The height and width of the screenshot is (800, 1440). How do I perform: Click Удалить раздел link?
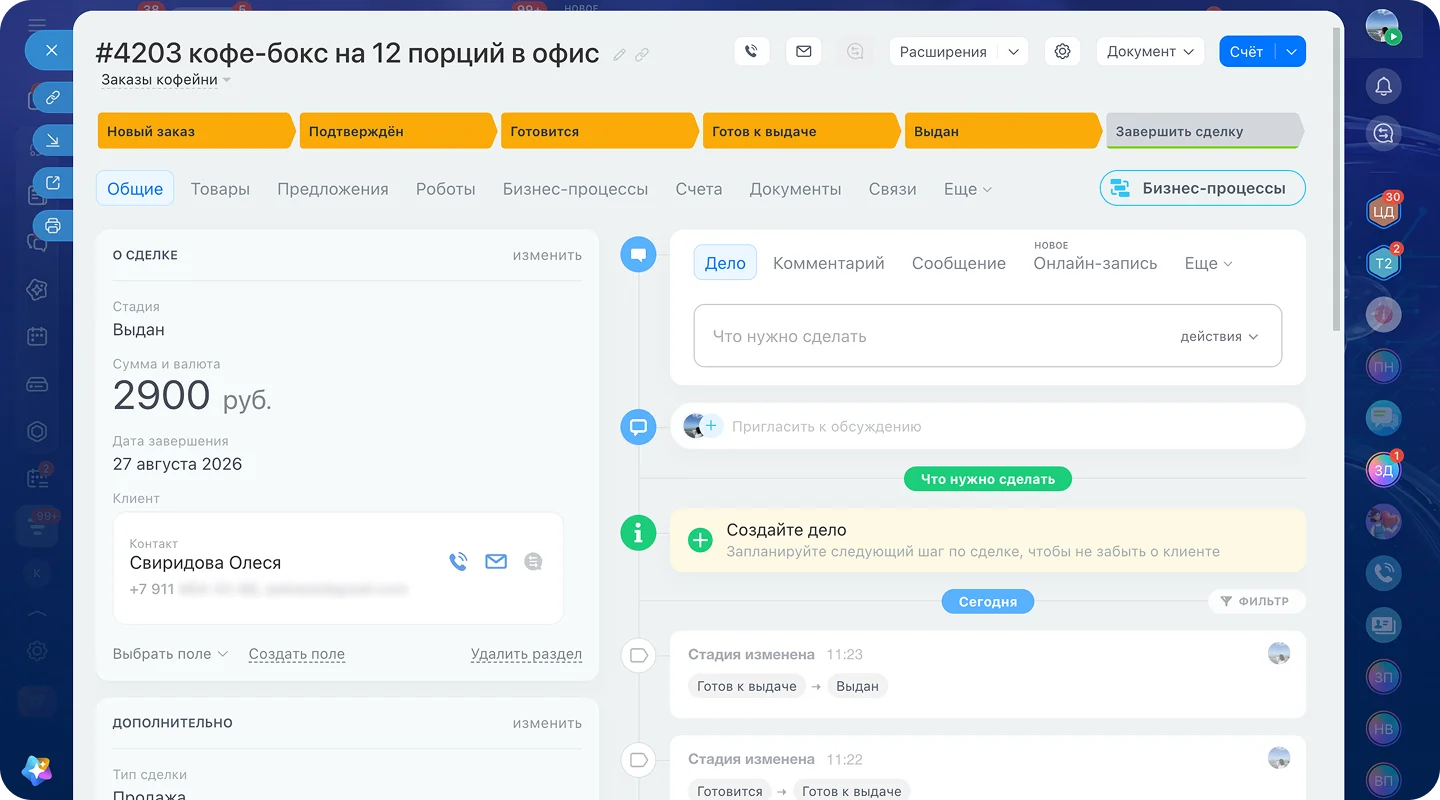point(526,654)
